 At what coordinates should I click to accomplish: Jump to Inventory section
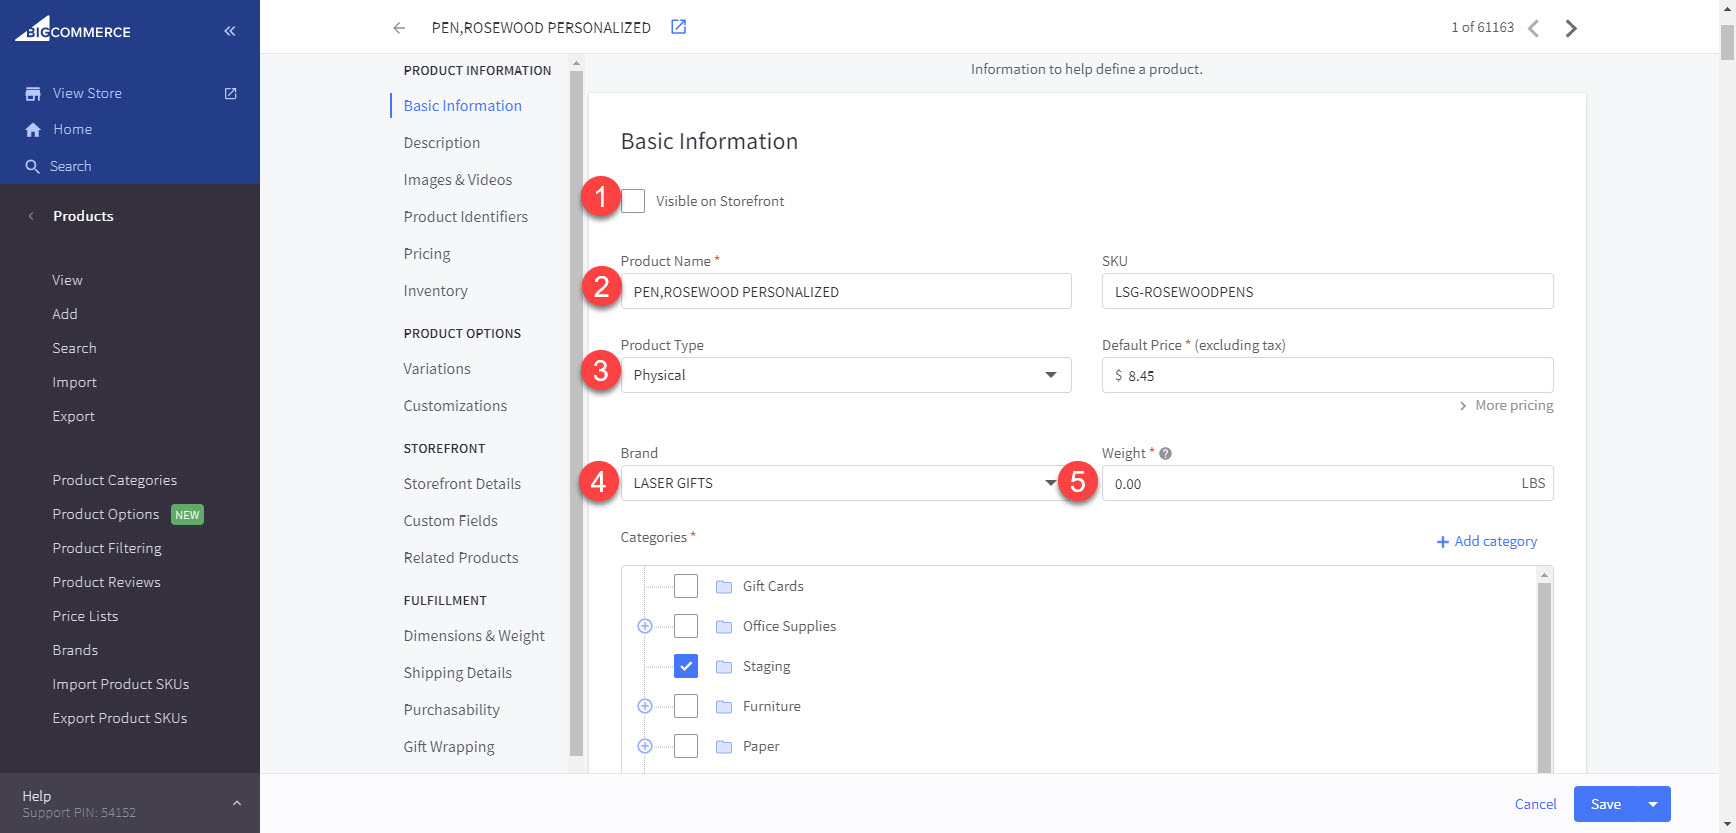(436, 291)
